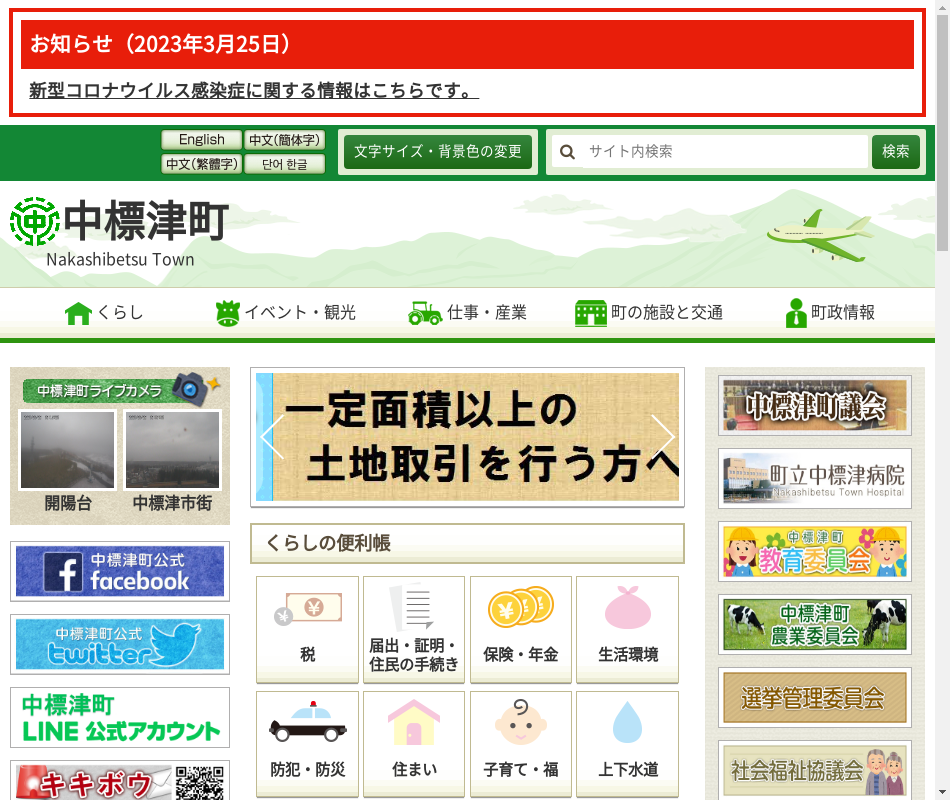Follow the 新型コロナウイルス感染症 information link
Screen dimensions: 950x800
(254, 91)
